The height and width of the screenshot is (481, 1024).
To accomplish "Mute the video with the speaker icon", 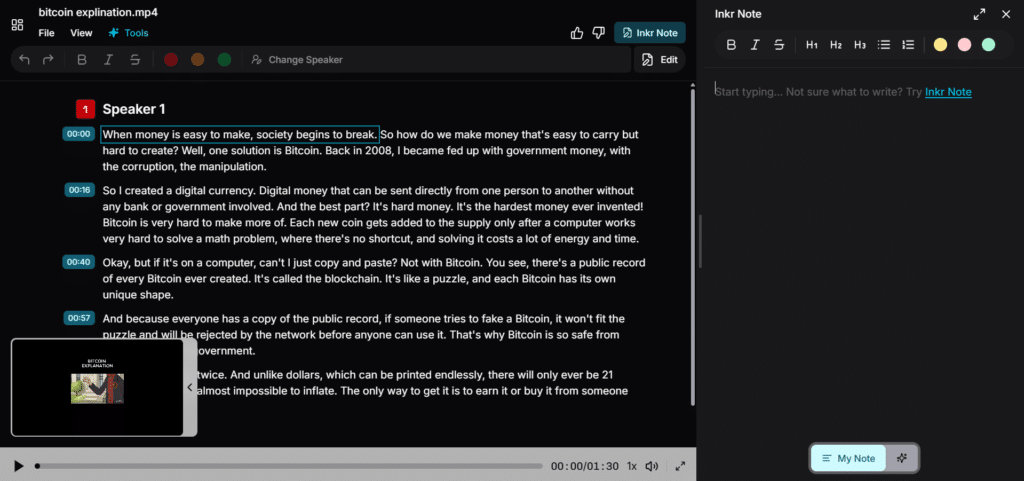I will click(x=652, y=466).
